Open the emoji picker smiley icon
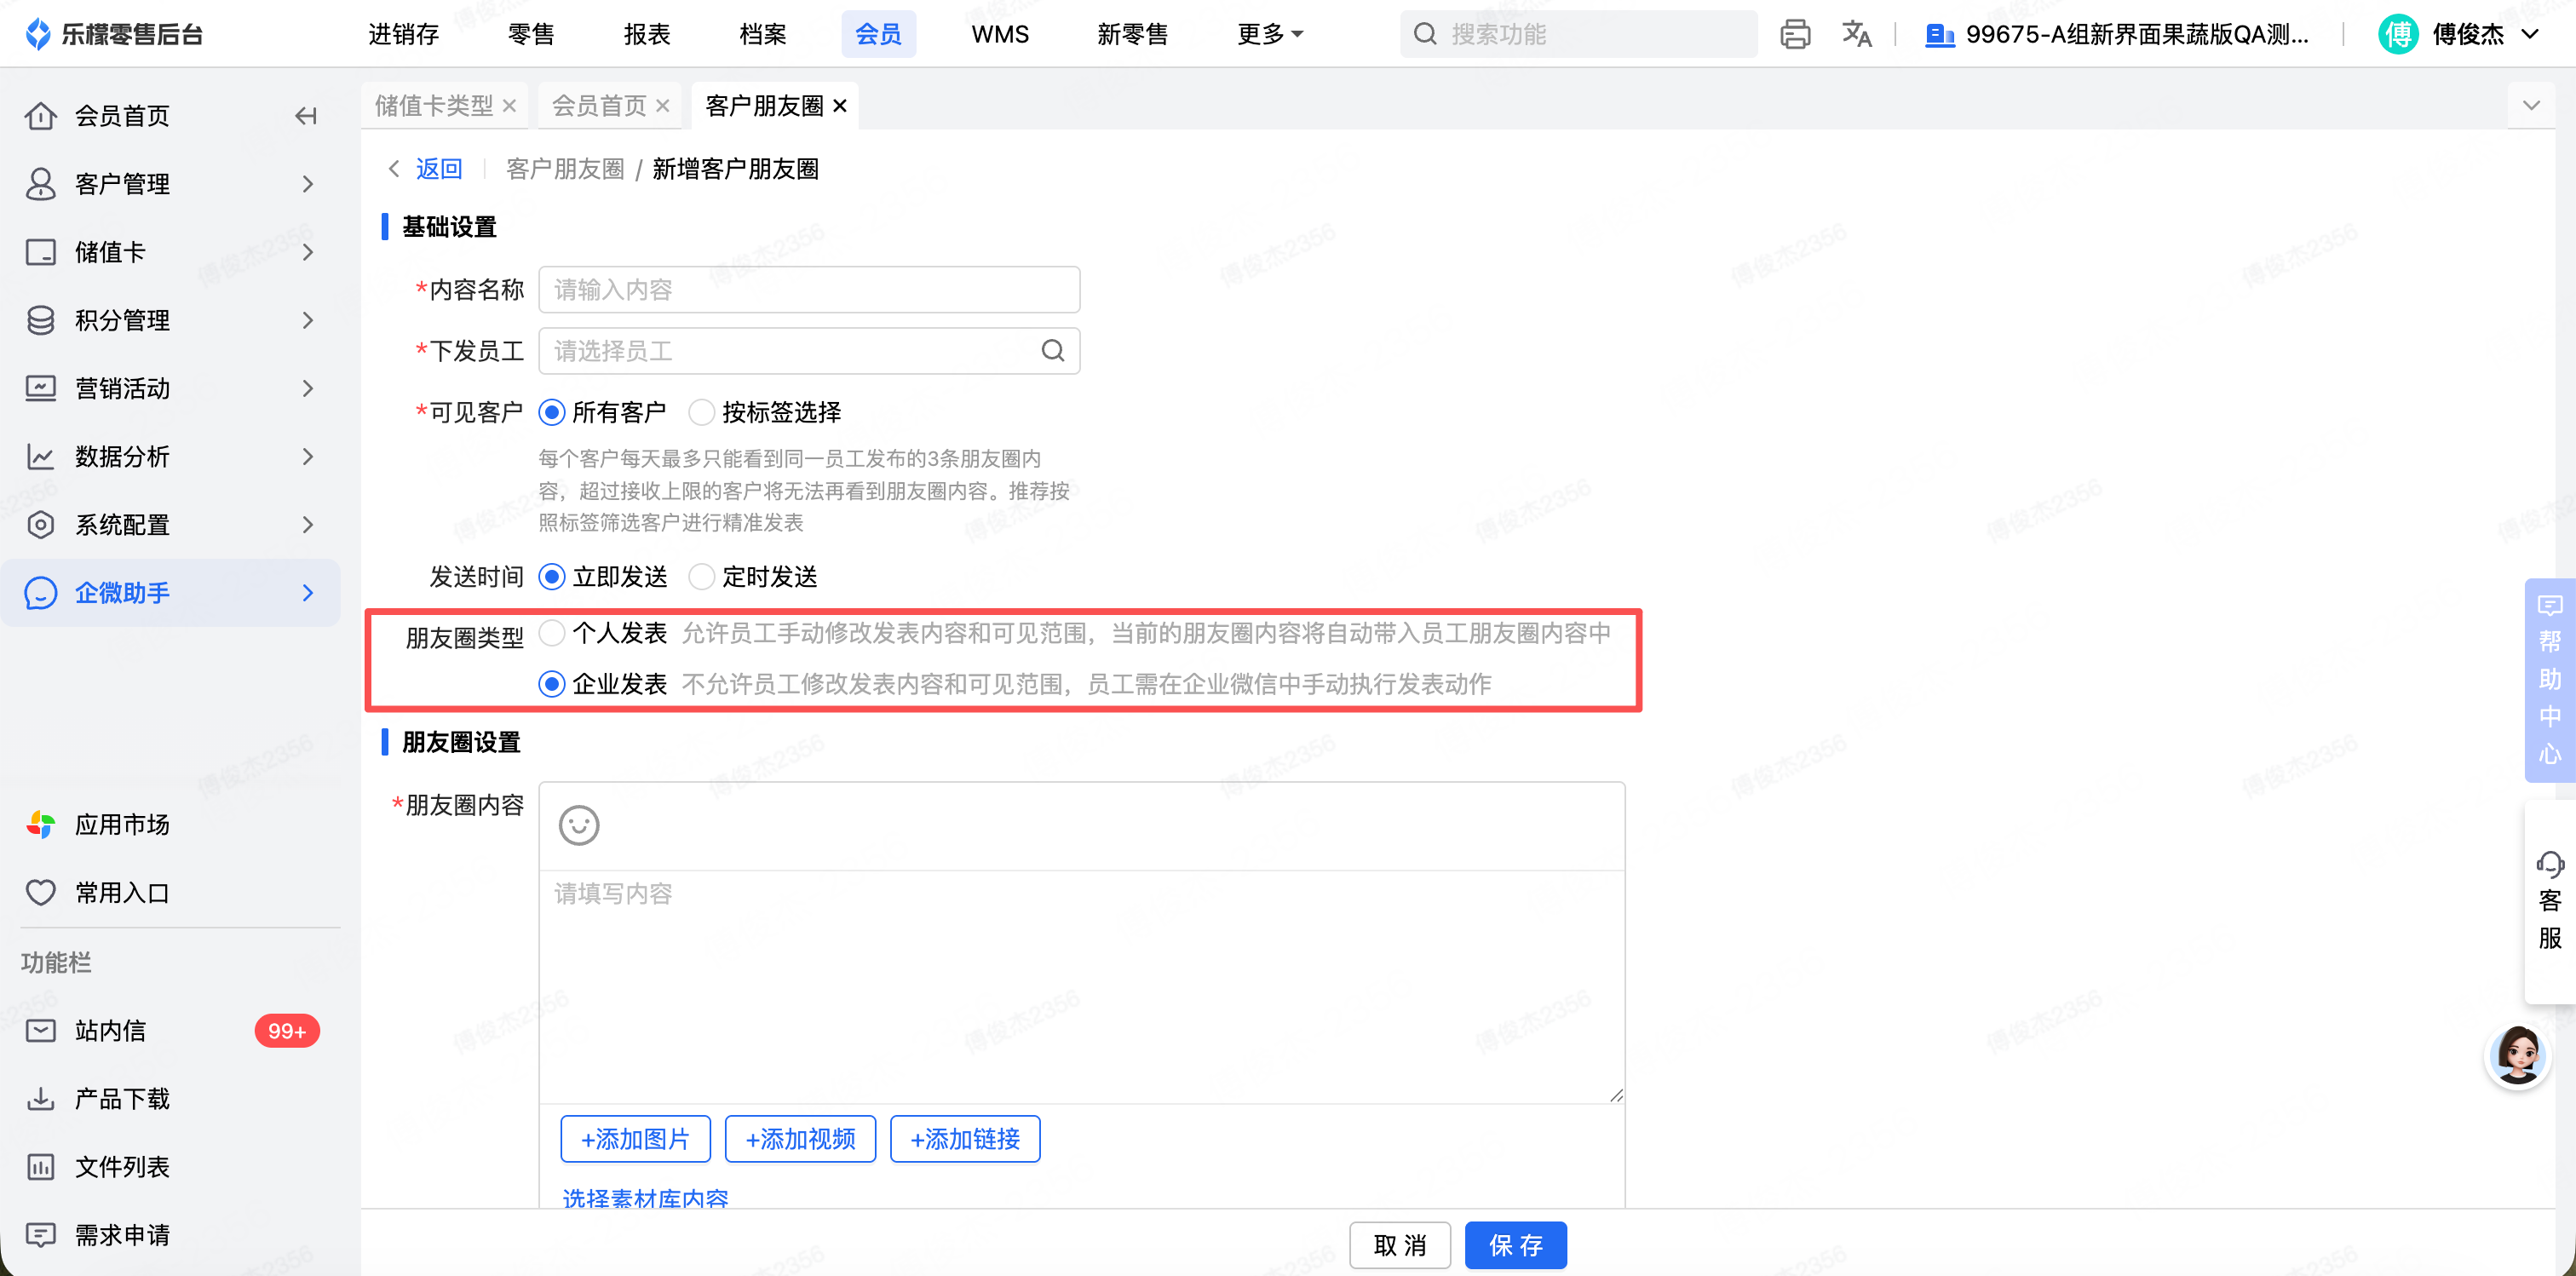The height and width of the screenshot is (1276, 2576). [x=579, y=825]
